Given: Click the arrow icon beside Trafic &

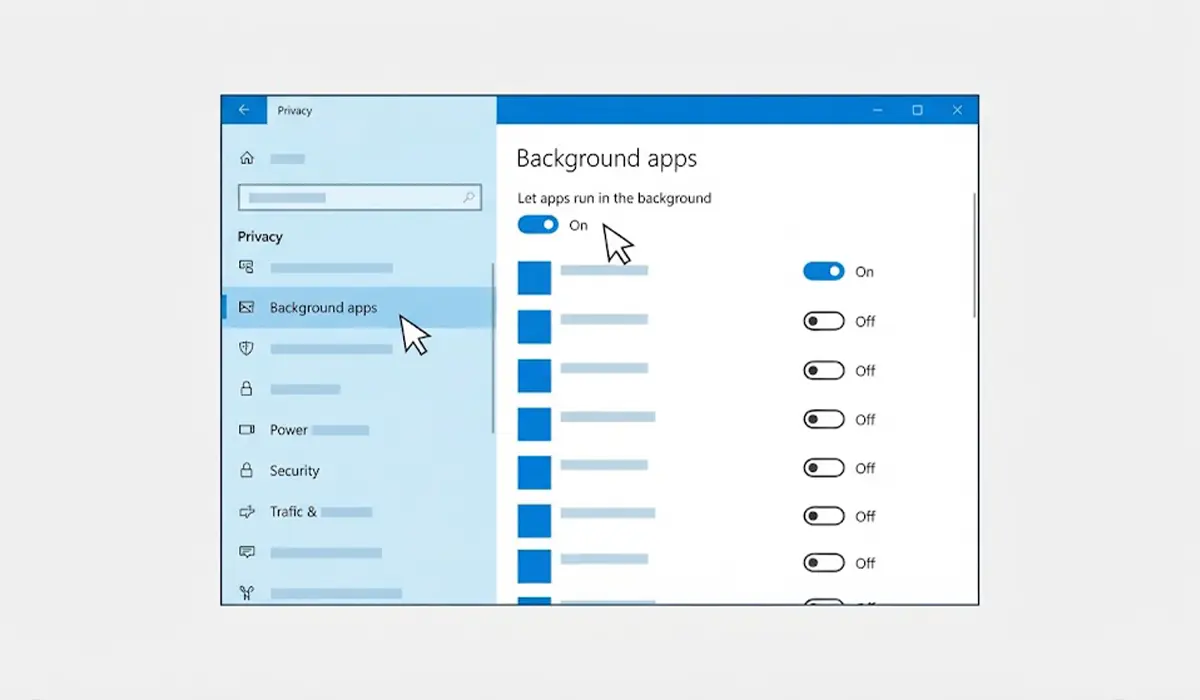Looking at the screenshot, I should 247,511.
